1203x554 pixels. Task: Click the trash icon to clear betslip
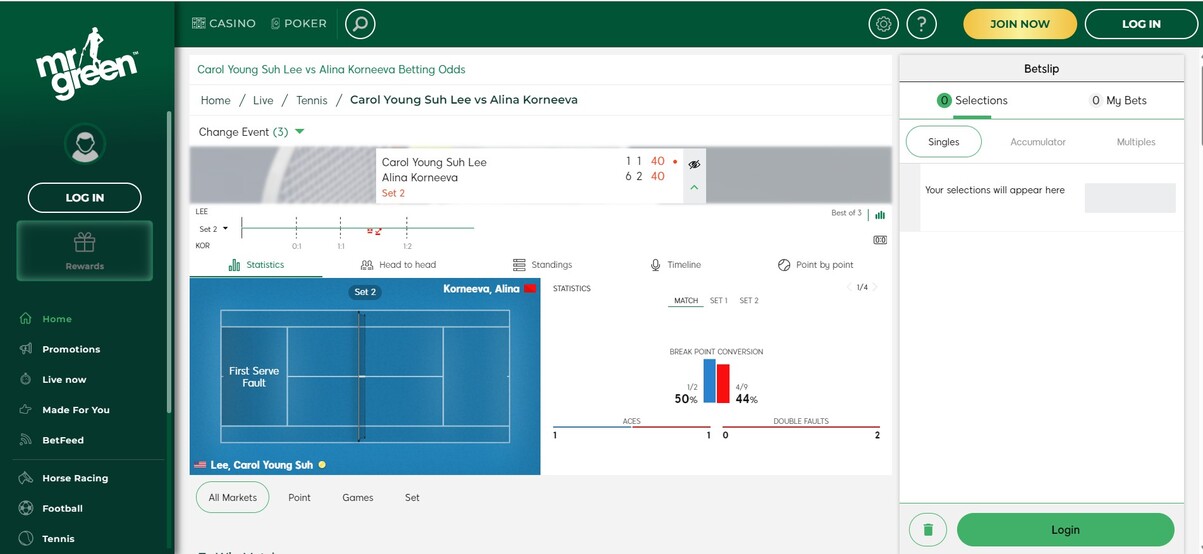[927, 530]
